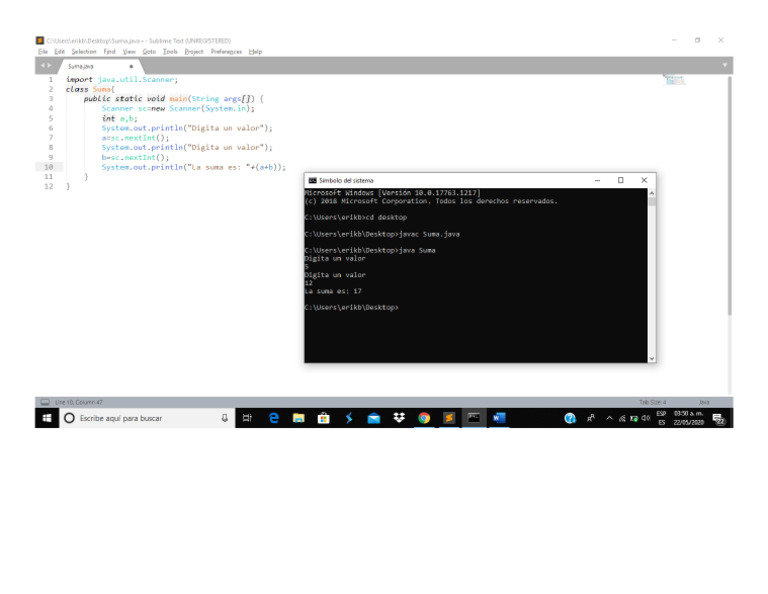The width and height of the screenshot is (768, 594).
Task: Open File Explorer from the taskbar
Action: [298, 418]
